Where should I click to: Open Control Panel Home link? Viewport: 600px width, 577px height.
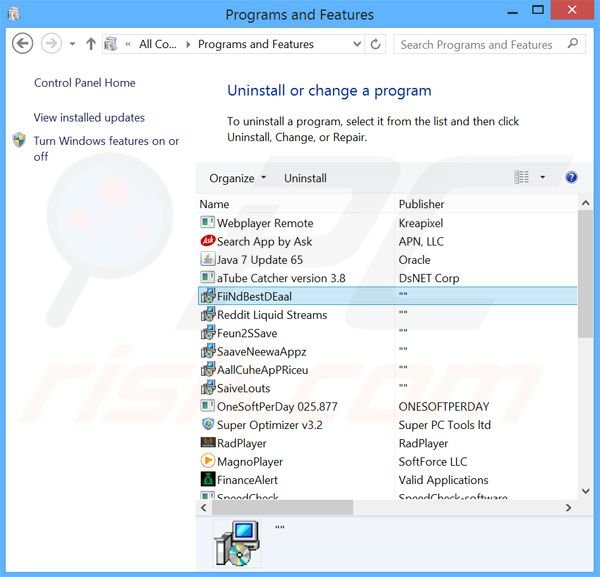point(85,83)
